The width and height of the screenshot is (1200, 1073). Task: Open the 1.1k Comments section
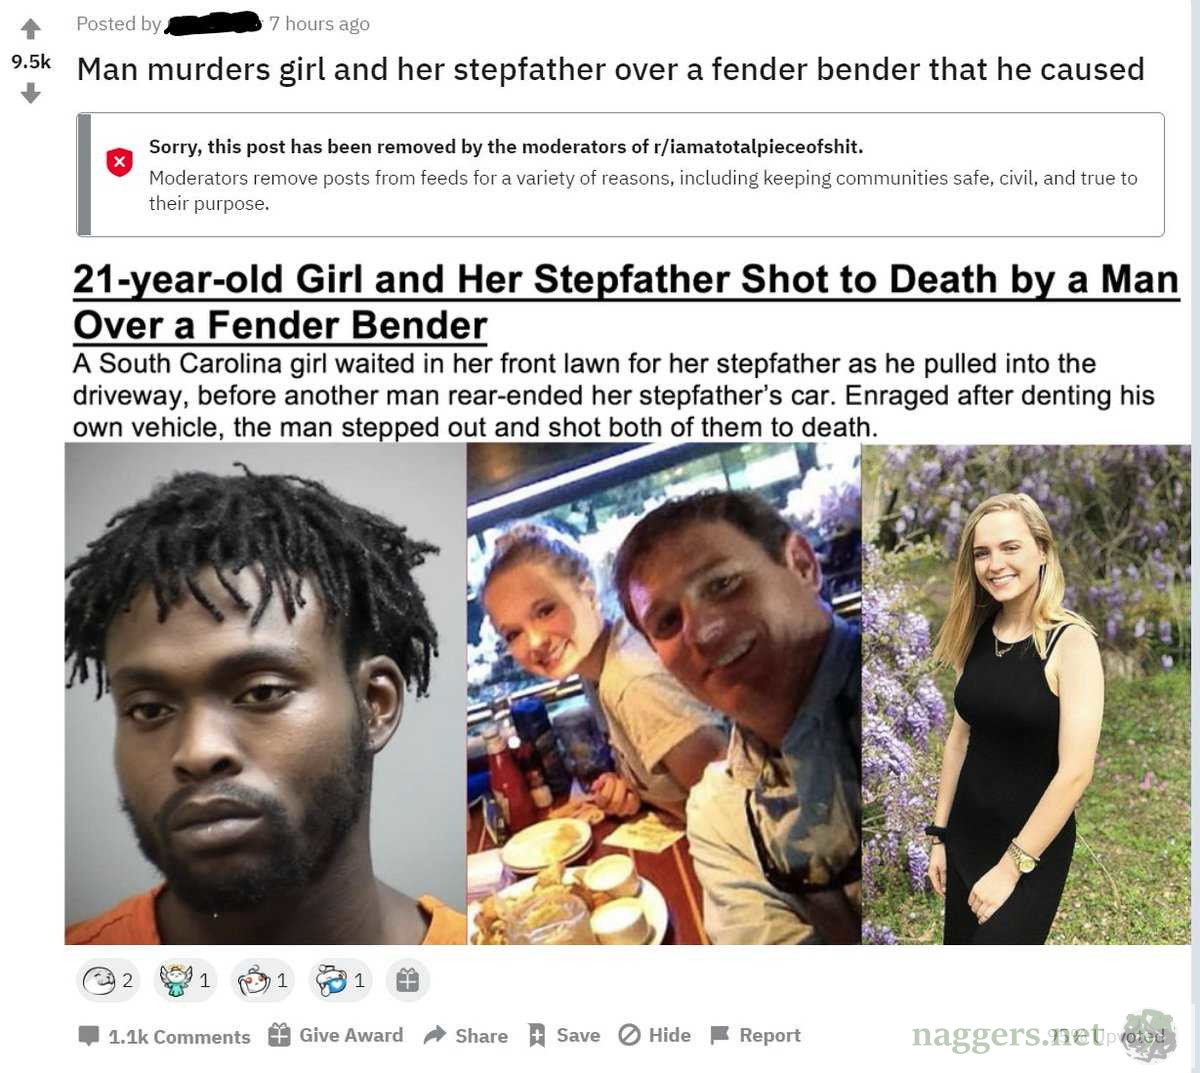point(165,1036)
